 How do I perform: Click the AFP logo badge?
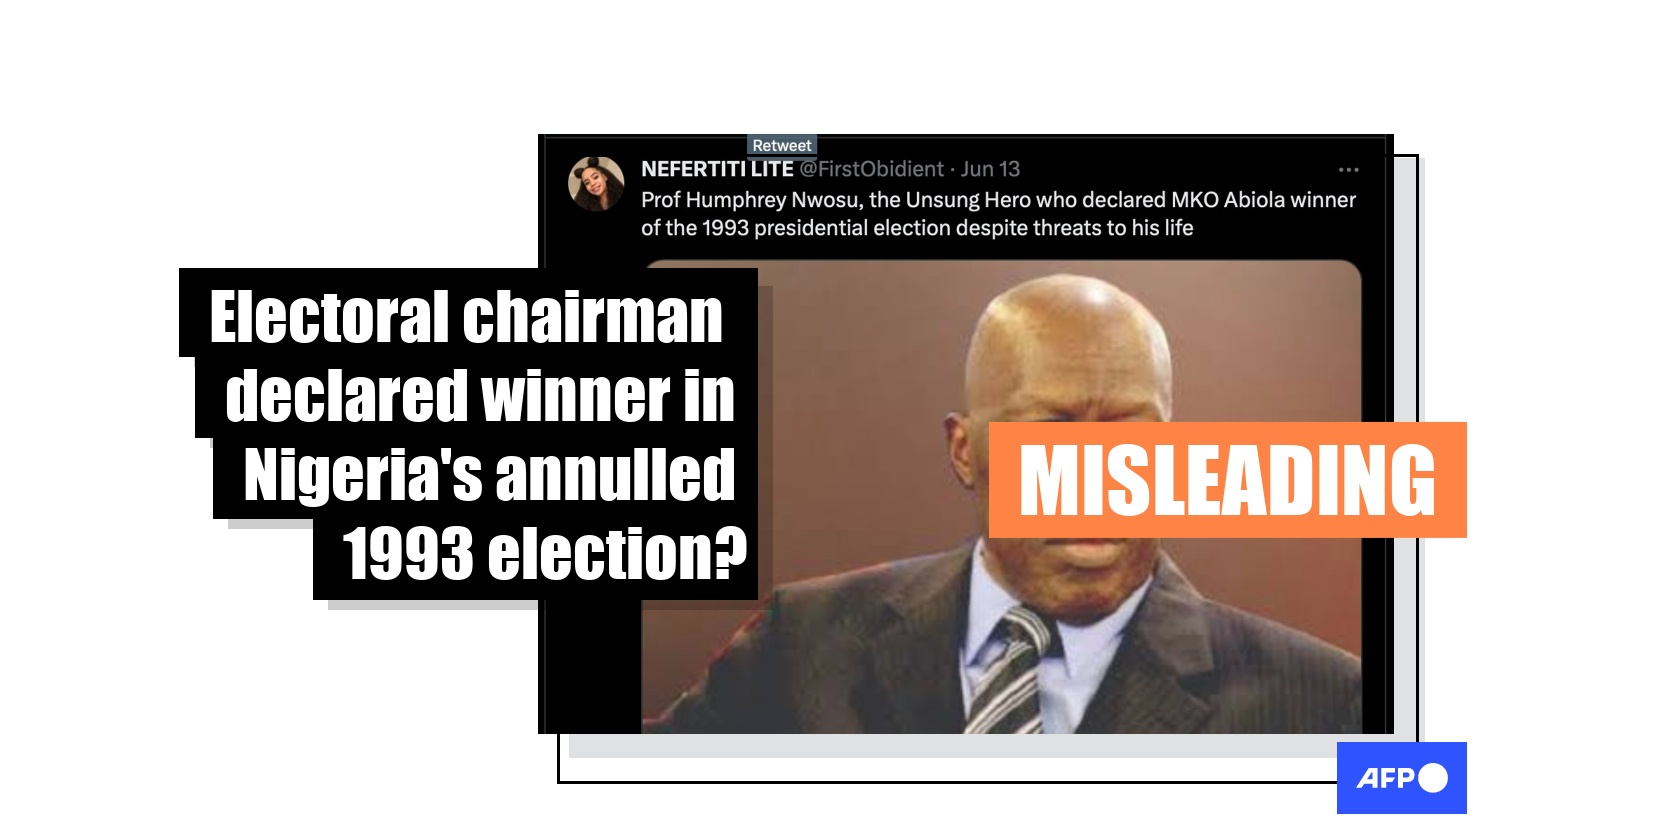click(x=1402, y=777)
